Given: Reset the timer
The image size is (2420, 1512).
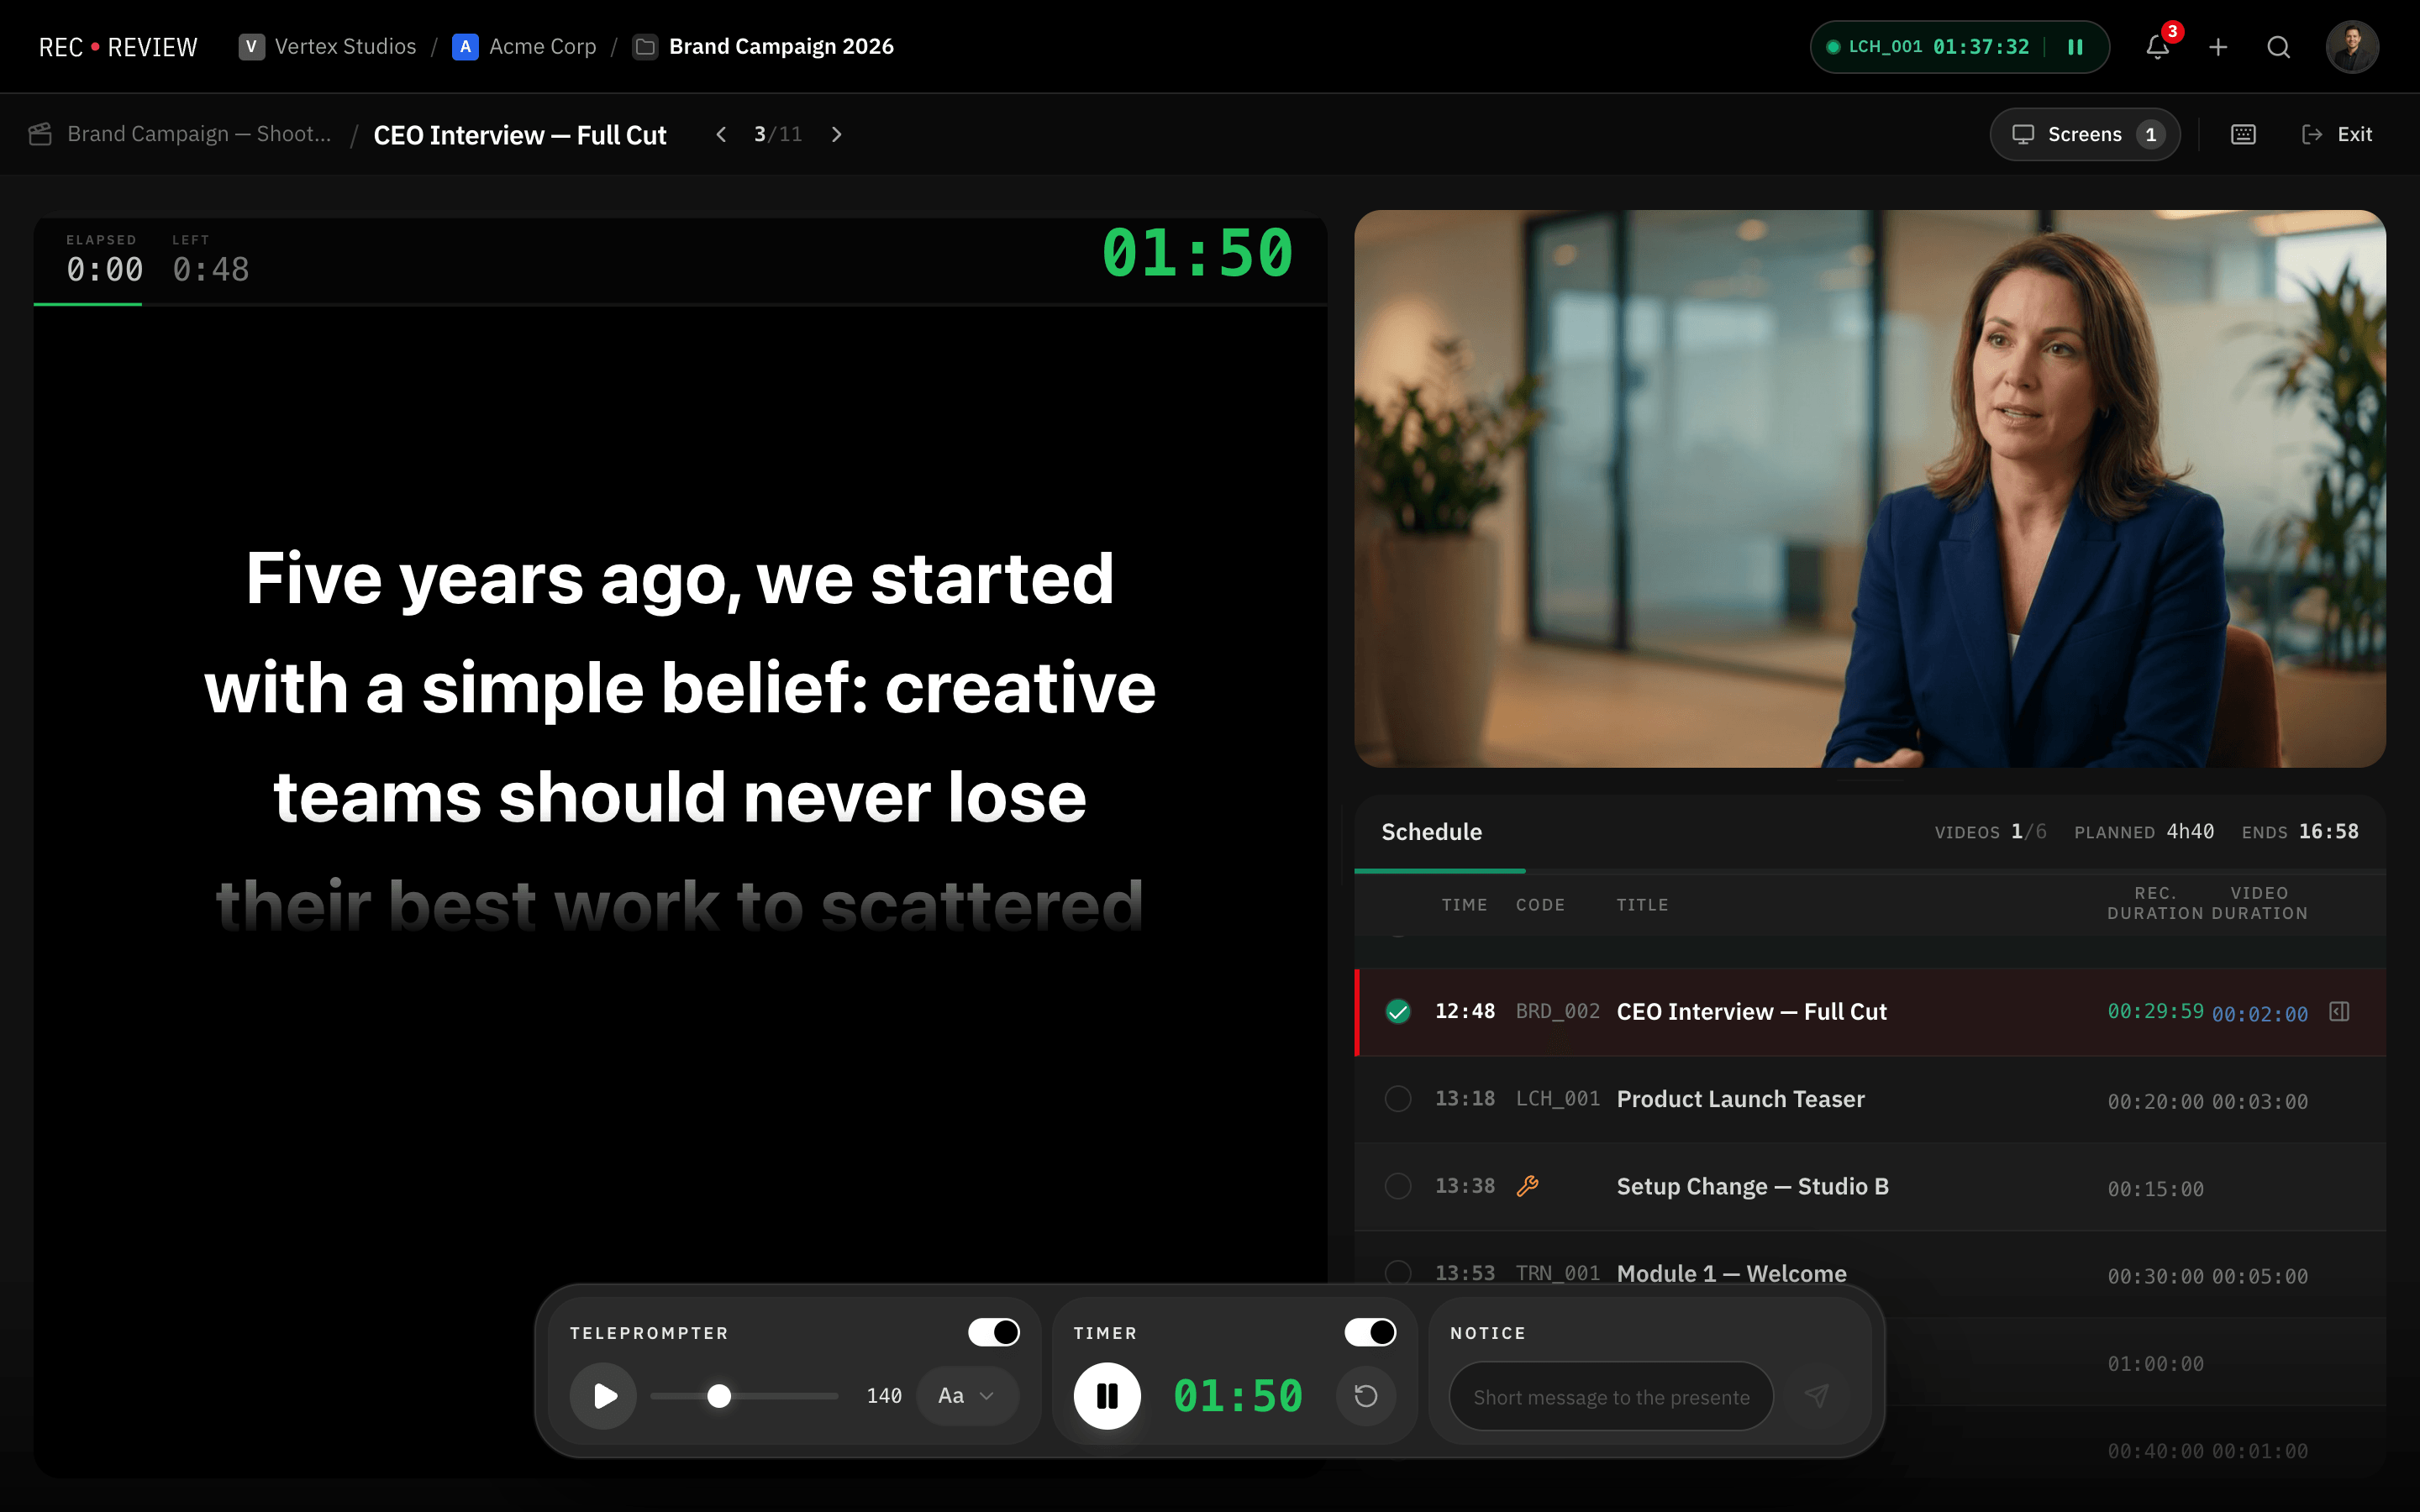Looking at the screenshot, I should click(x=1366, y=1395).
